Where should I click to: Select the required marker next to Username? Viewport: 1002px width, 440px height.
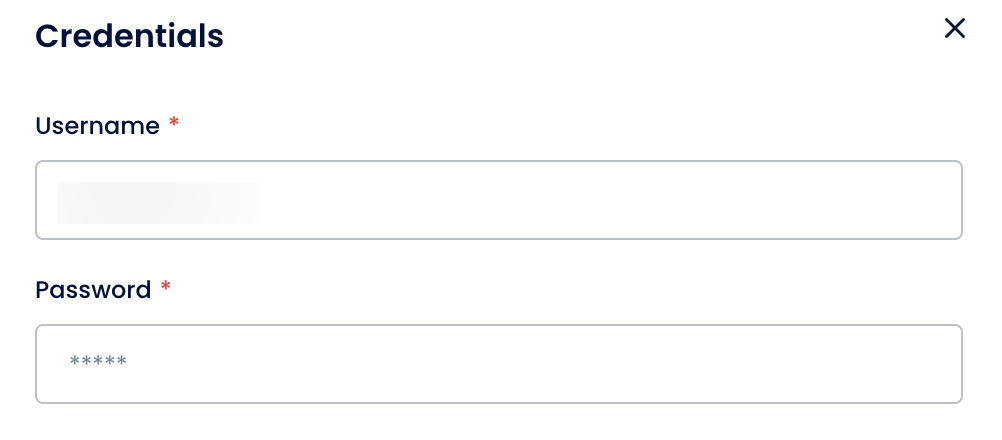[174, 123]
